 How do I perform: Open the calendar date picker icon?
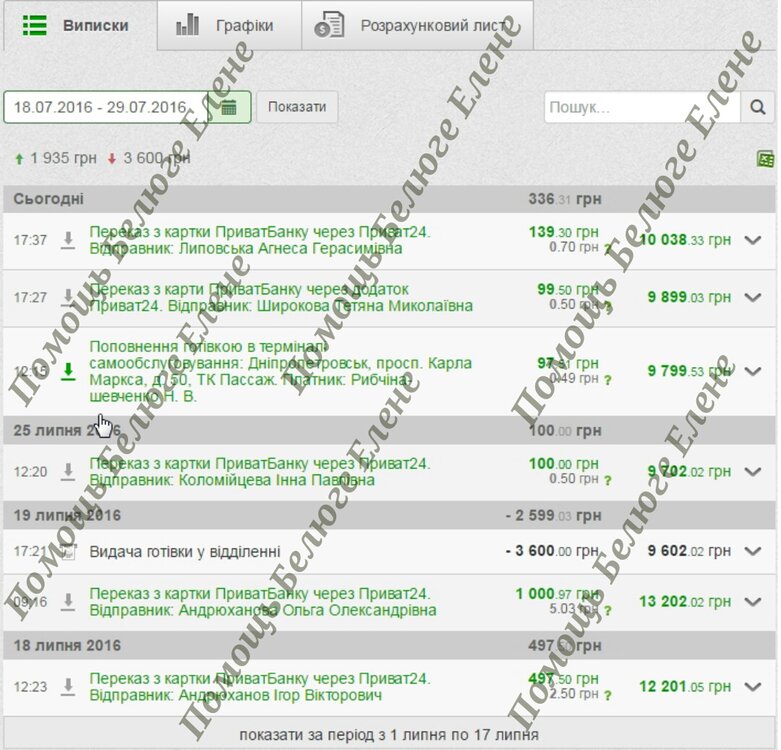(x=229, y=107)
